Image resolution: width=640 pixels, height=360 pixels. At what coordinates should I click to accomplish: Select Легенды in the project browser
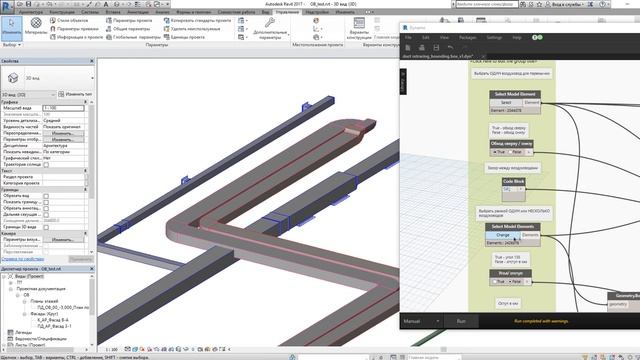pyautogui.click(x=23, y=332)
